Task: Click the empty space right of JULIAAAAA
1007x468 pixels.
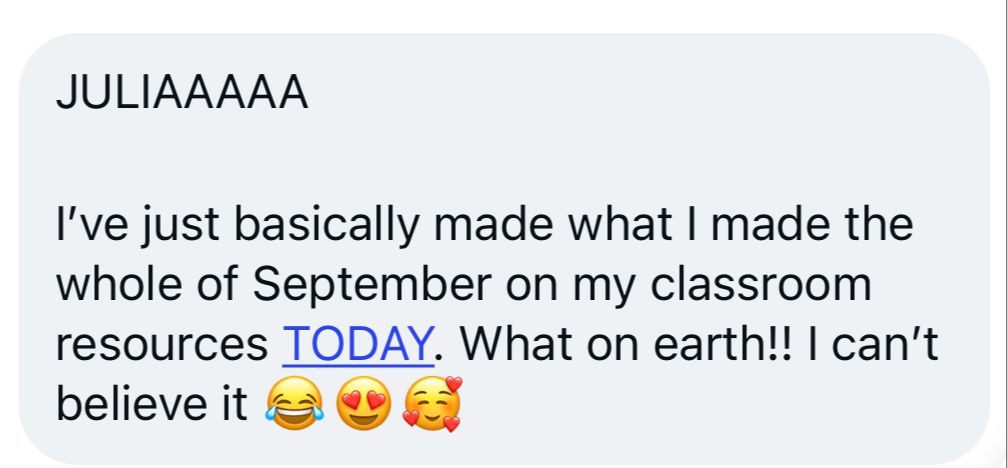Action: click(650, 94)
